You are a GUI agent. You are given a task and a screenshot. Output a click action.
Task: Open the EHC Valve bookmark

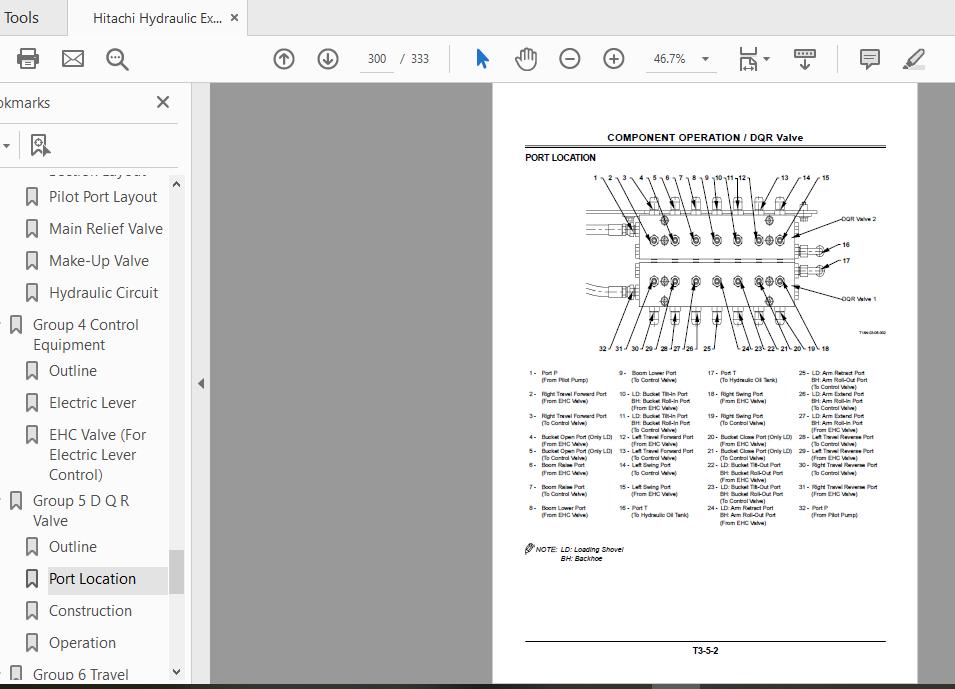click(97, 454)
